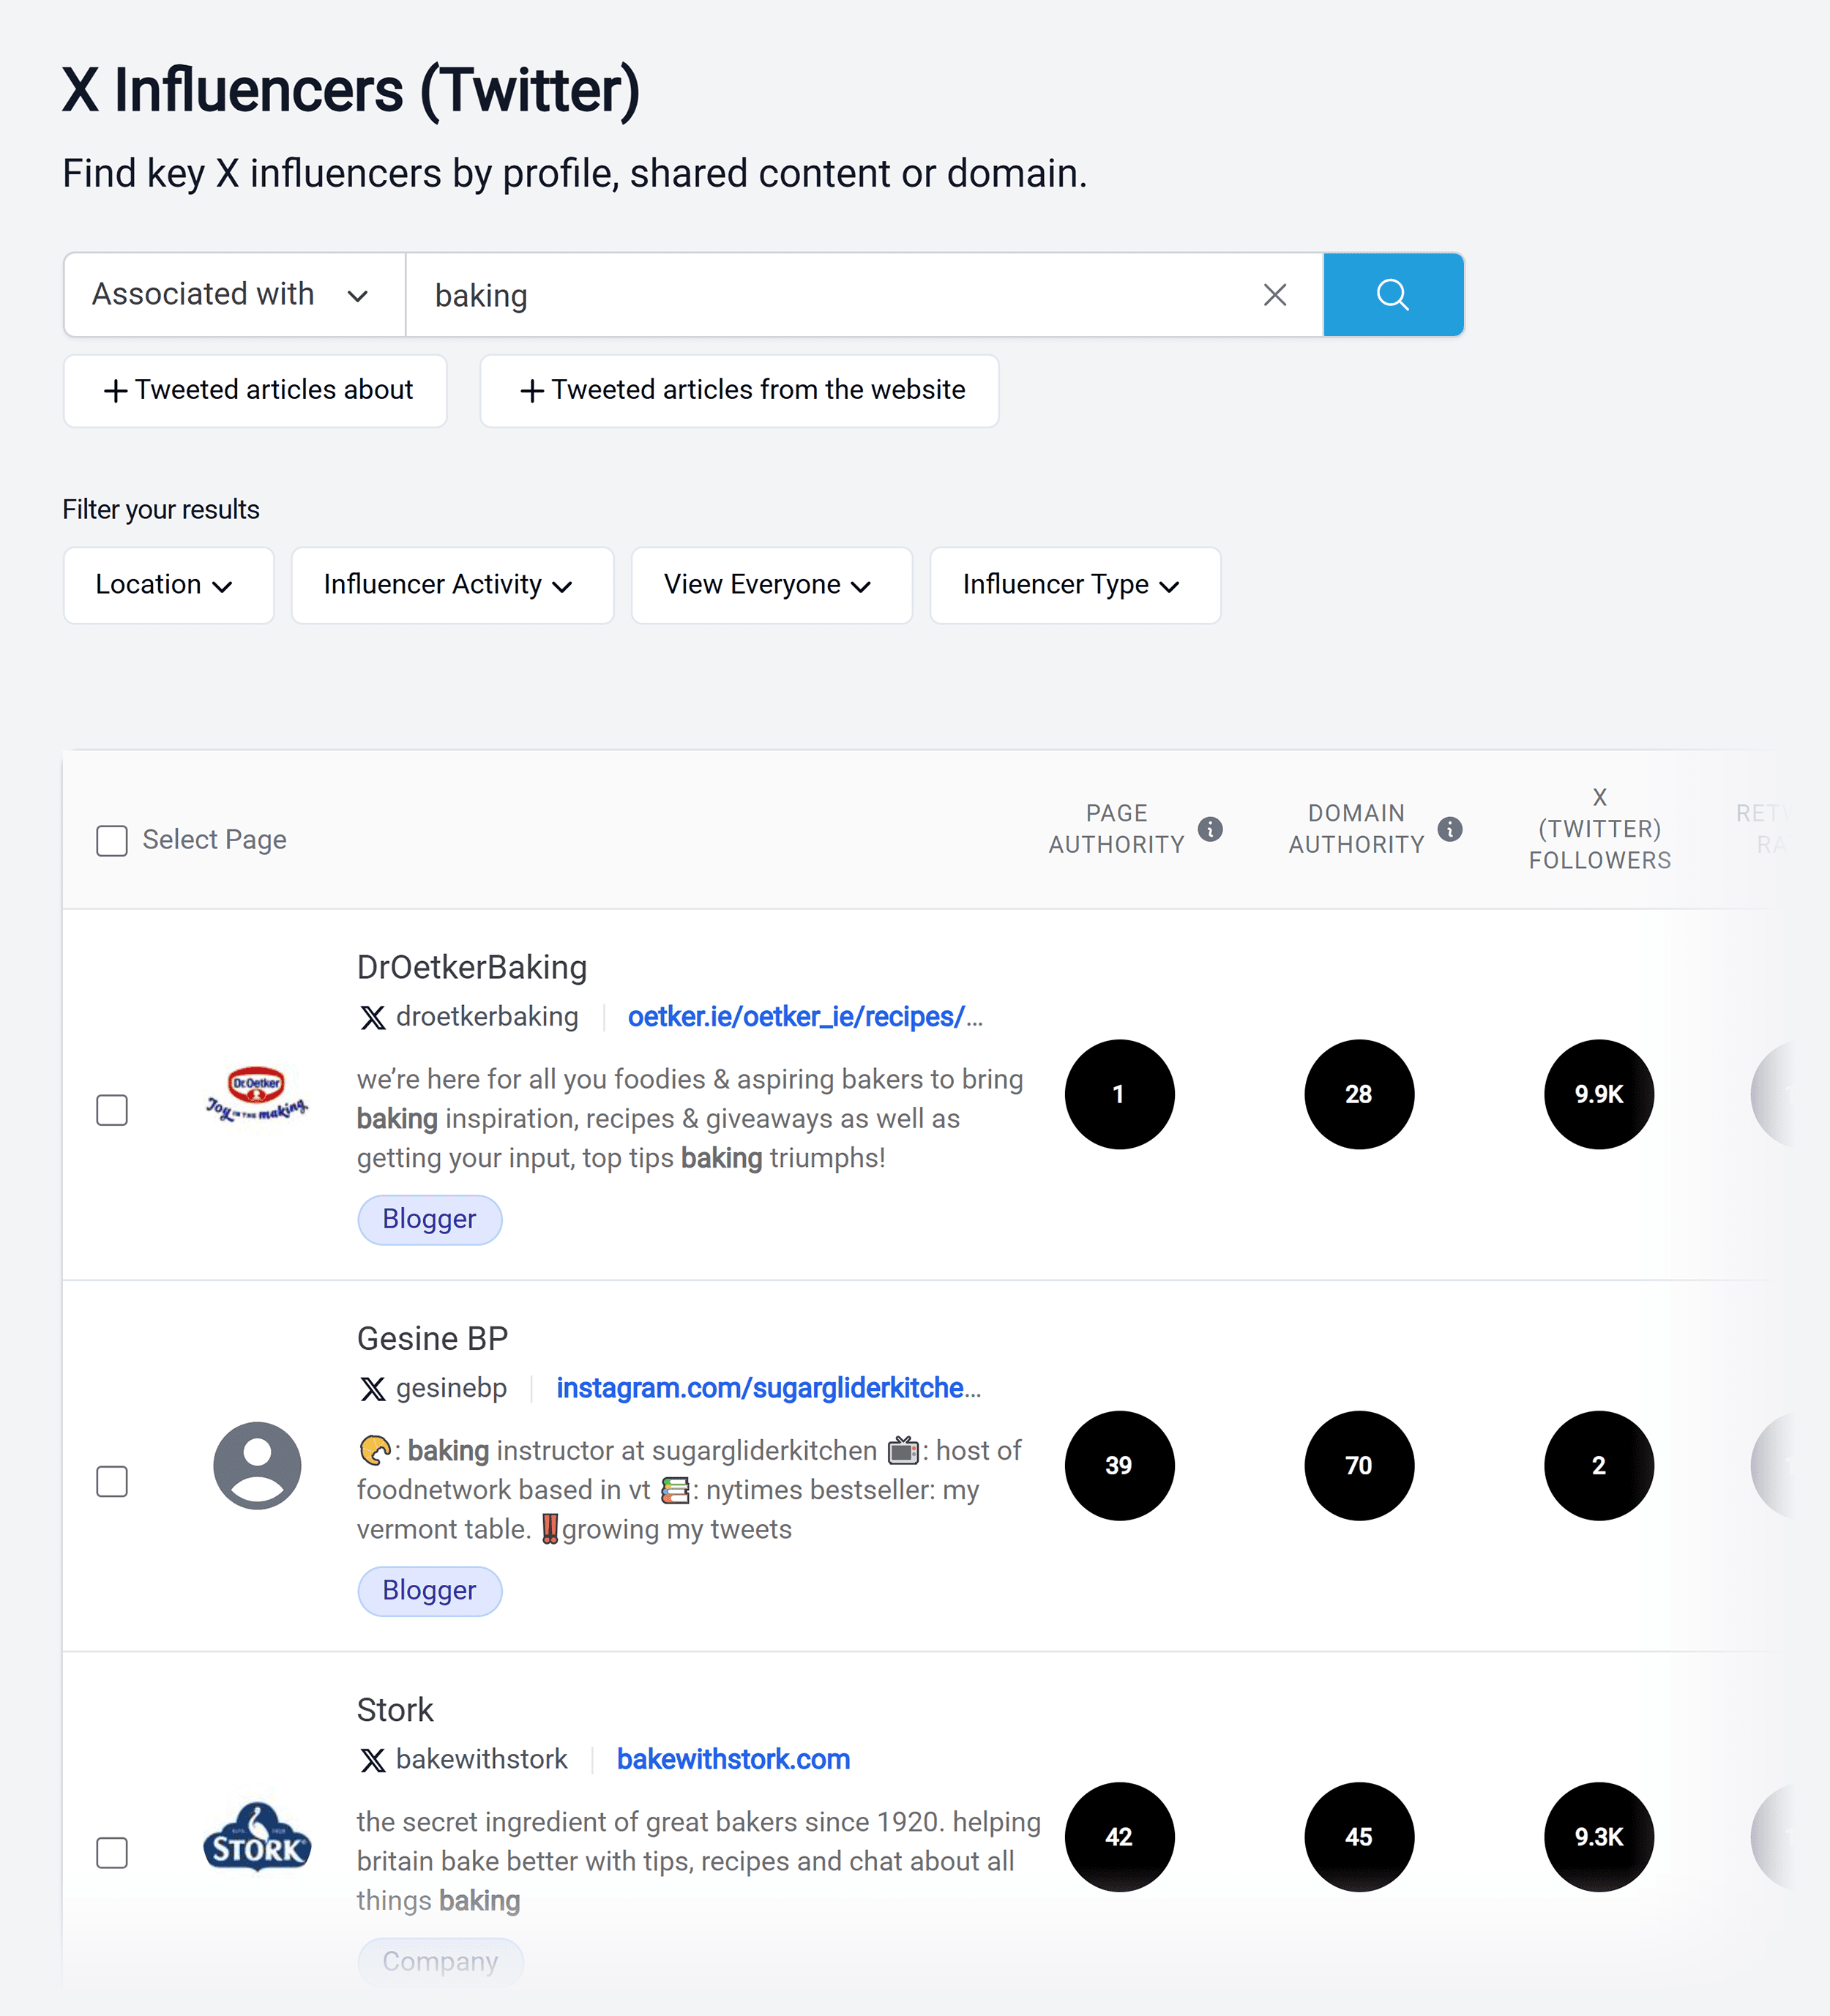Open the Domain Authority info tooltip
Viewport: 1830px width, 2016px height.
(1451, 828)
